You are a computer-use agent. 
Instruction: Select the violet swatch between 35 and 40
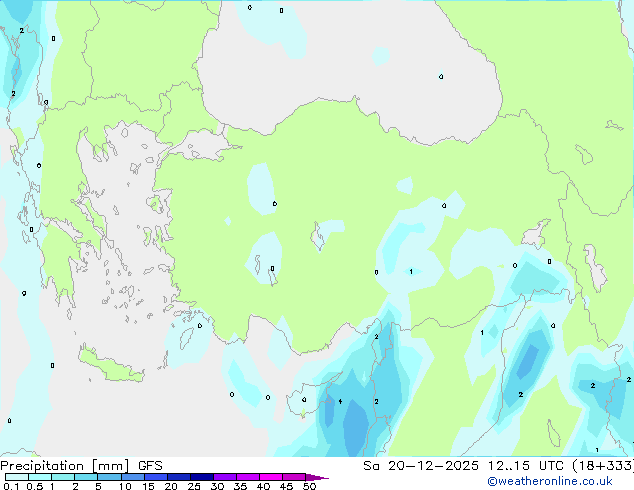point(248,477)
